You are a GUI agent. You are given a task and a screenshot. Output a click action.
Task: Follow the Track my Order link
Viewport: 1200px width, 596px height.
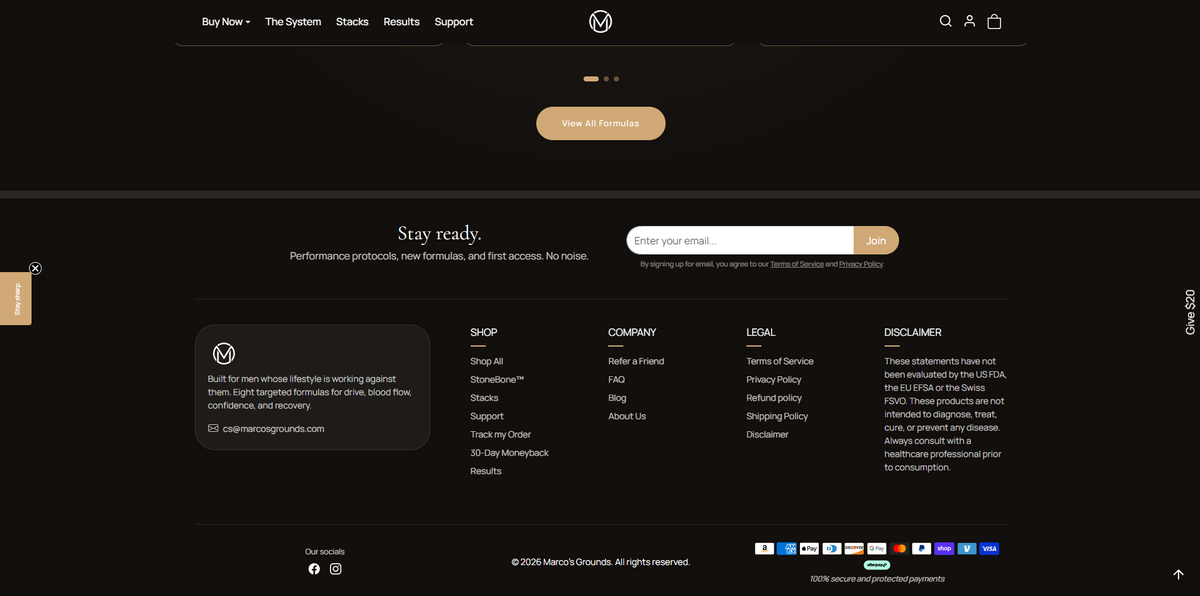click(x=501, y=434)
